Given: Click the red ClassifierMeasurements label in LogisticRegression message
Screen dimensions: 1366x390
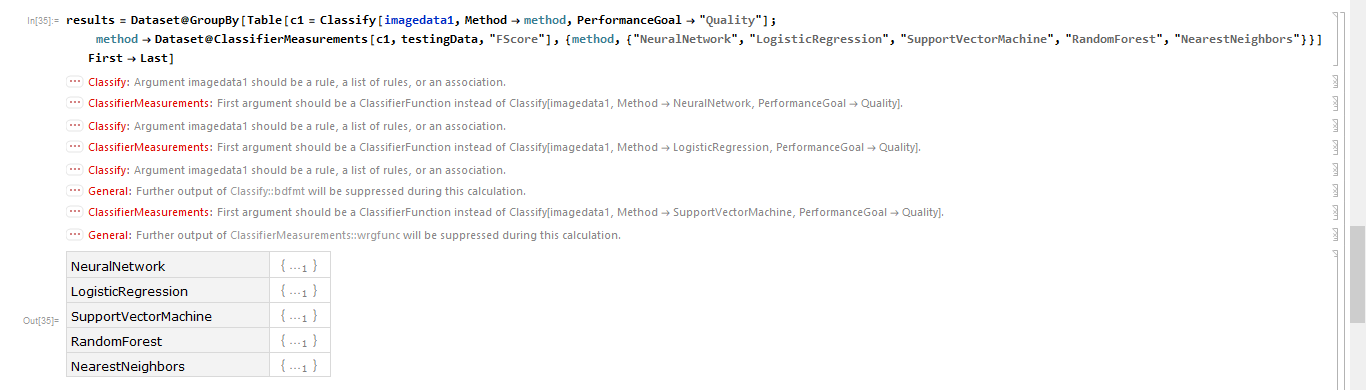Looking at the screenshot, I should (150, 148).
